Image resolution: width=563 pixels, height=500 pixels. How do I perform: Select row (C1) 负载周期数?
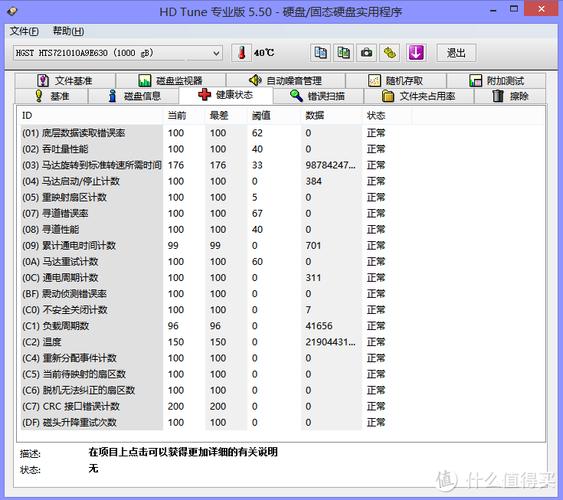pos(215,326)
